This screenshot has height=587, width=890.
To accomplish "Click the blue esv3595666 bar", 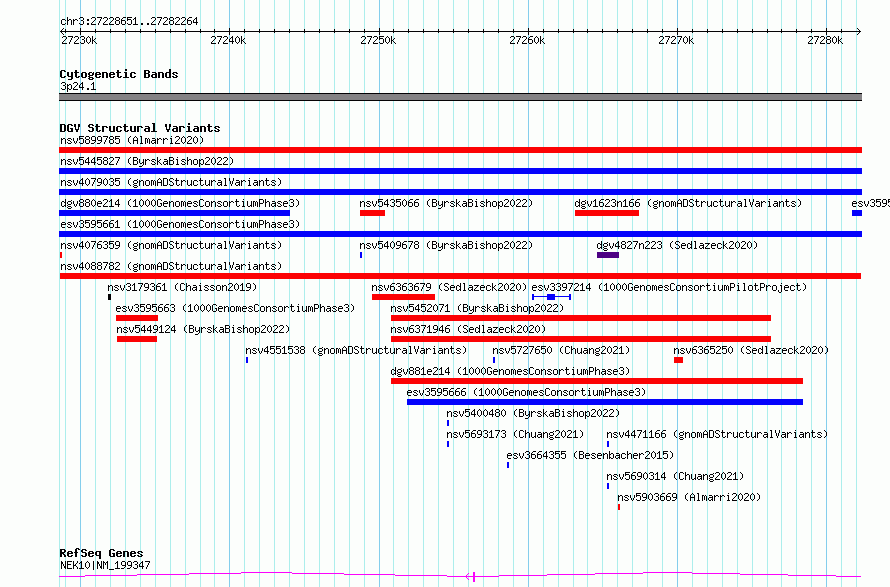I will [605, 402].
